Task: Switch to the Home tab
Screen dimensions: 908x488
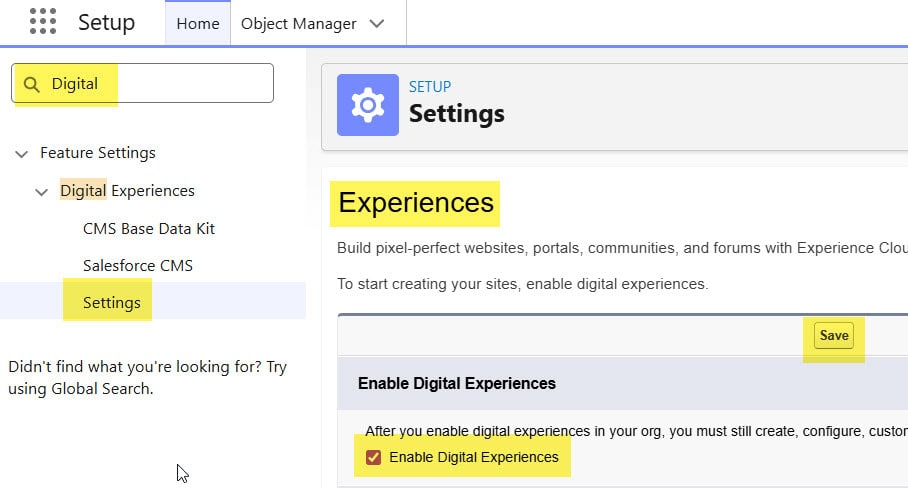Action: (197, 24)
